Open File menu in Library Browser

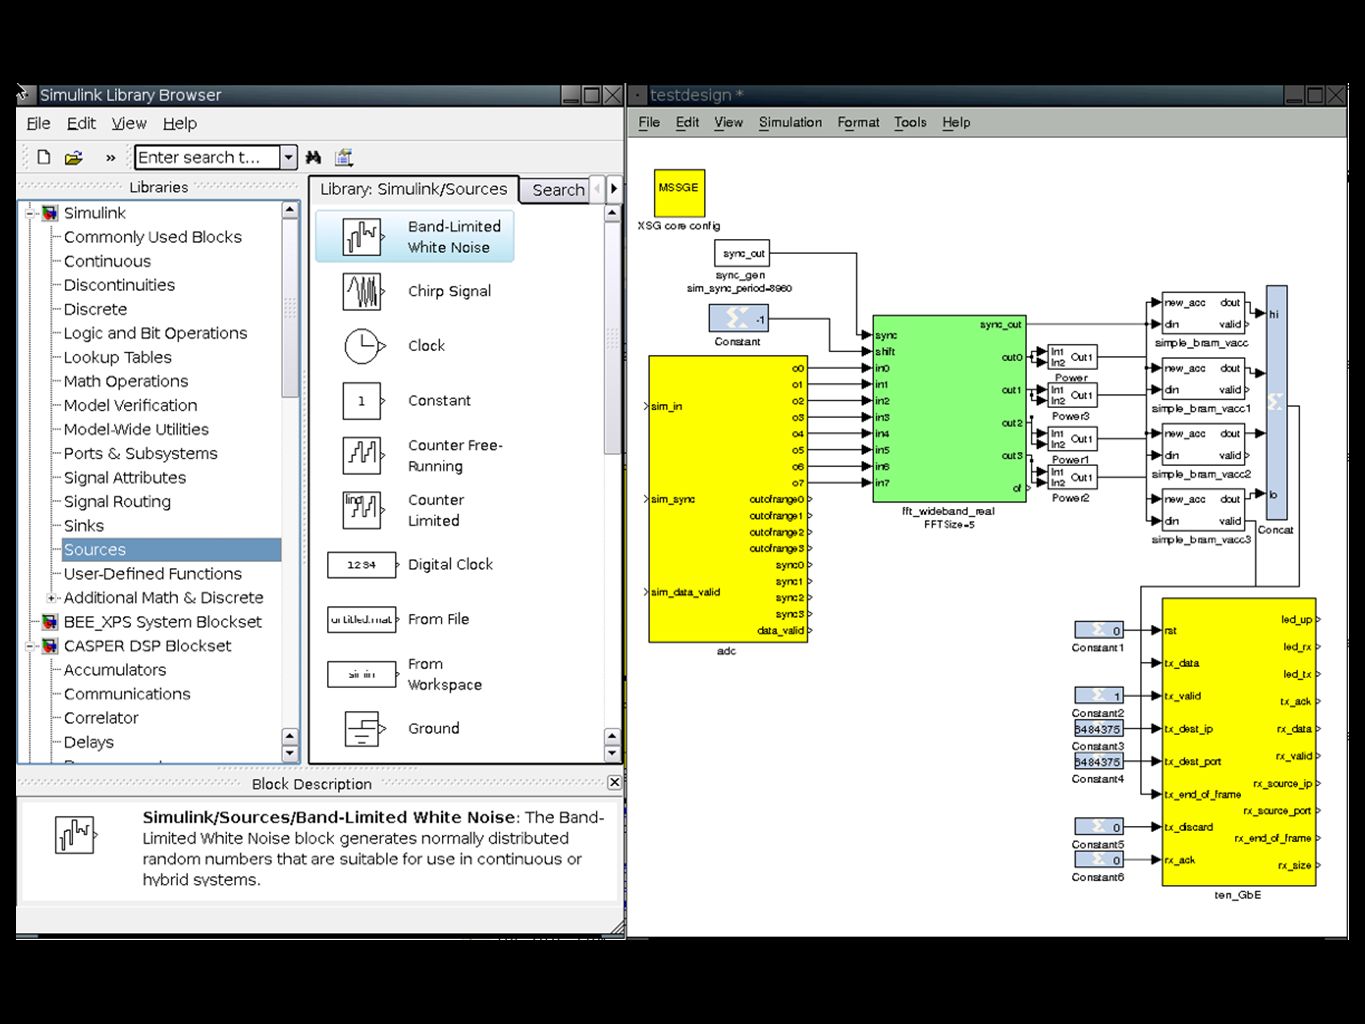(x=38, y=123)
